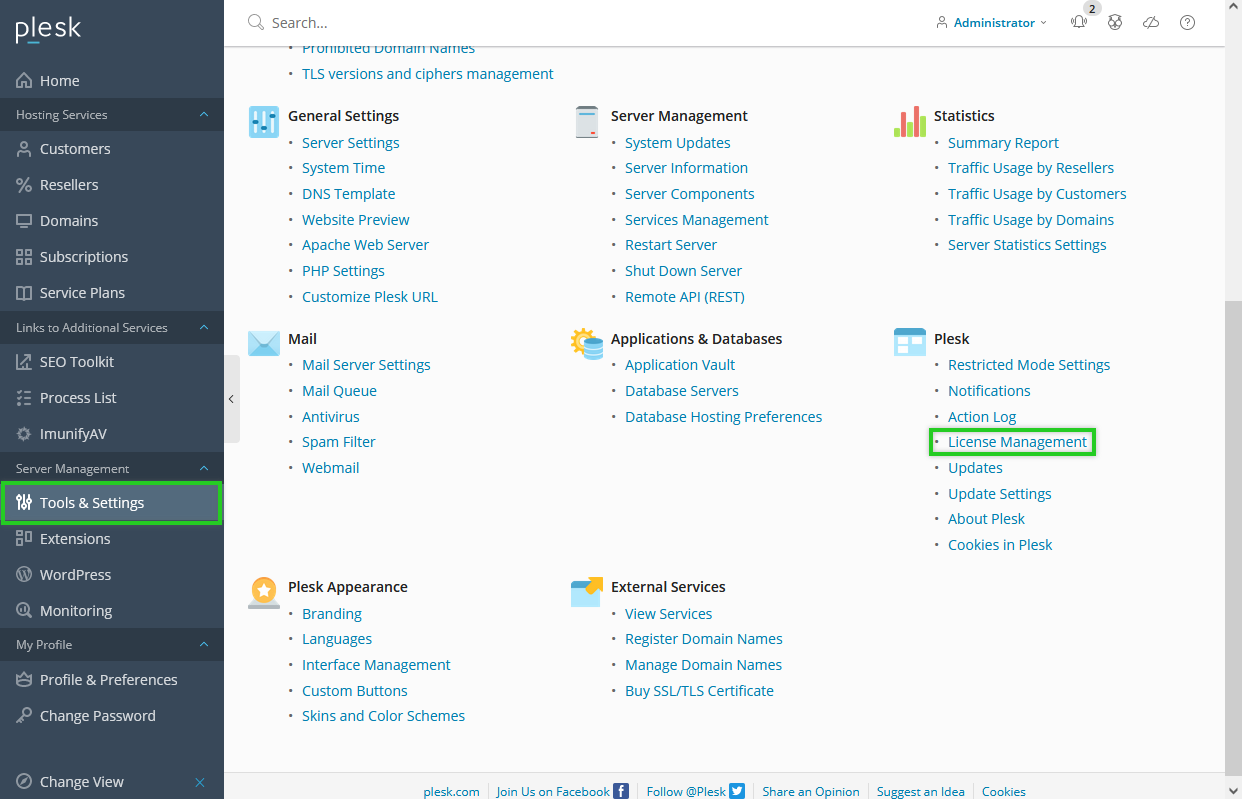Collapse the Links to Additional Services section

tap(204, 327)
